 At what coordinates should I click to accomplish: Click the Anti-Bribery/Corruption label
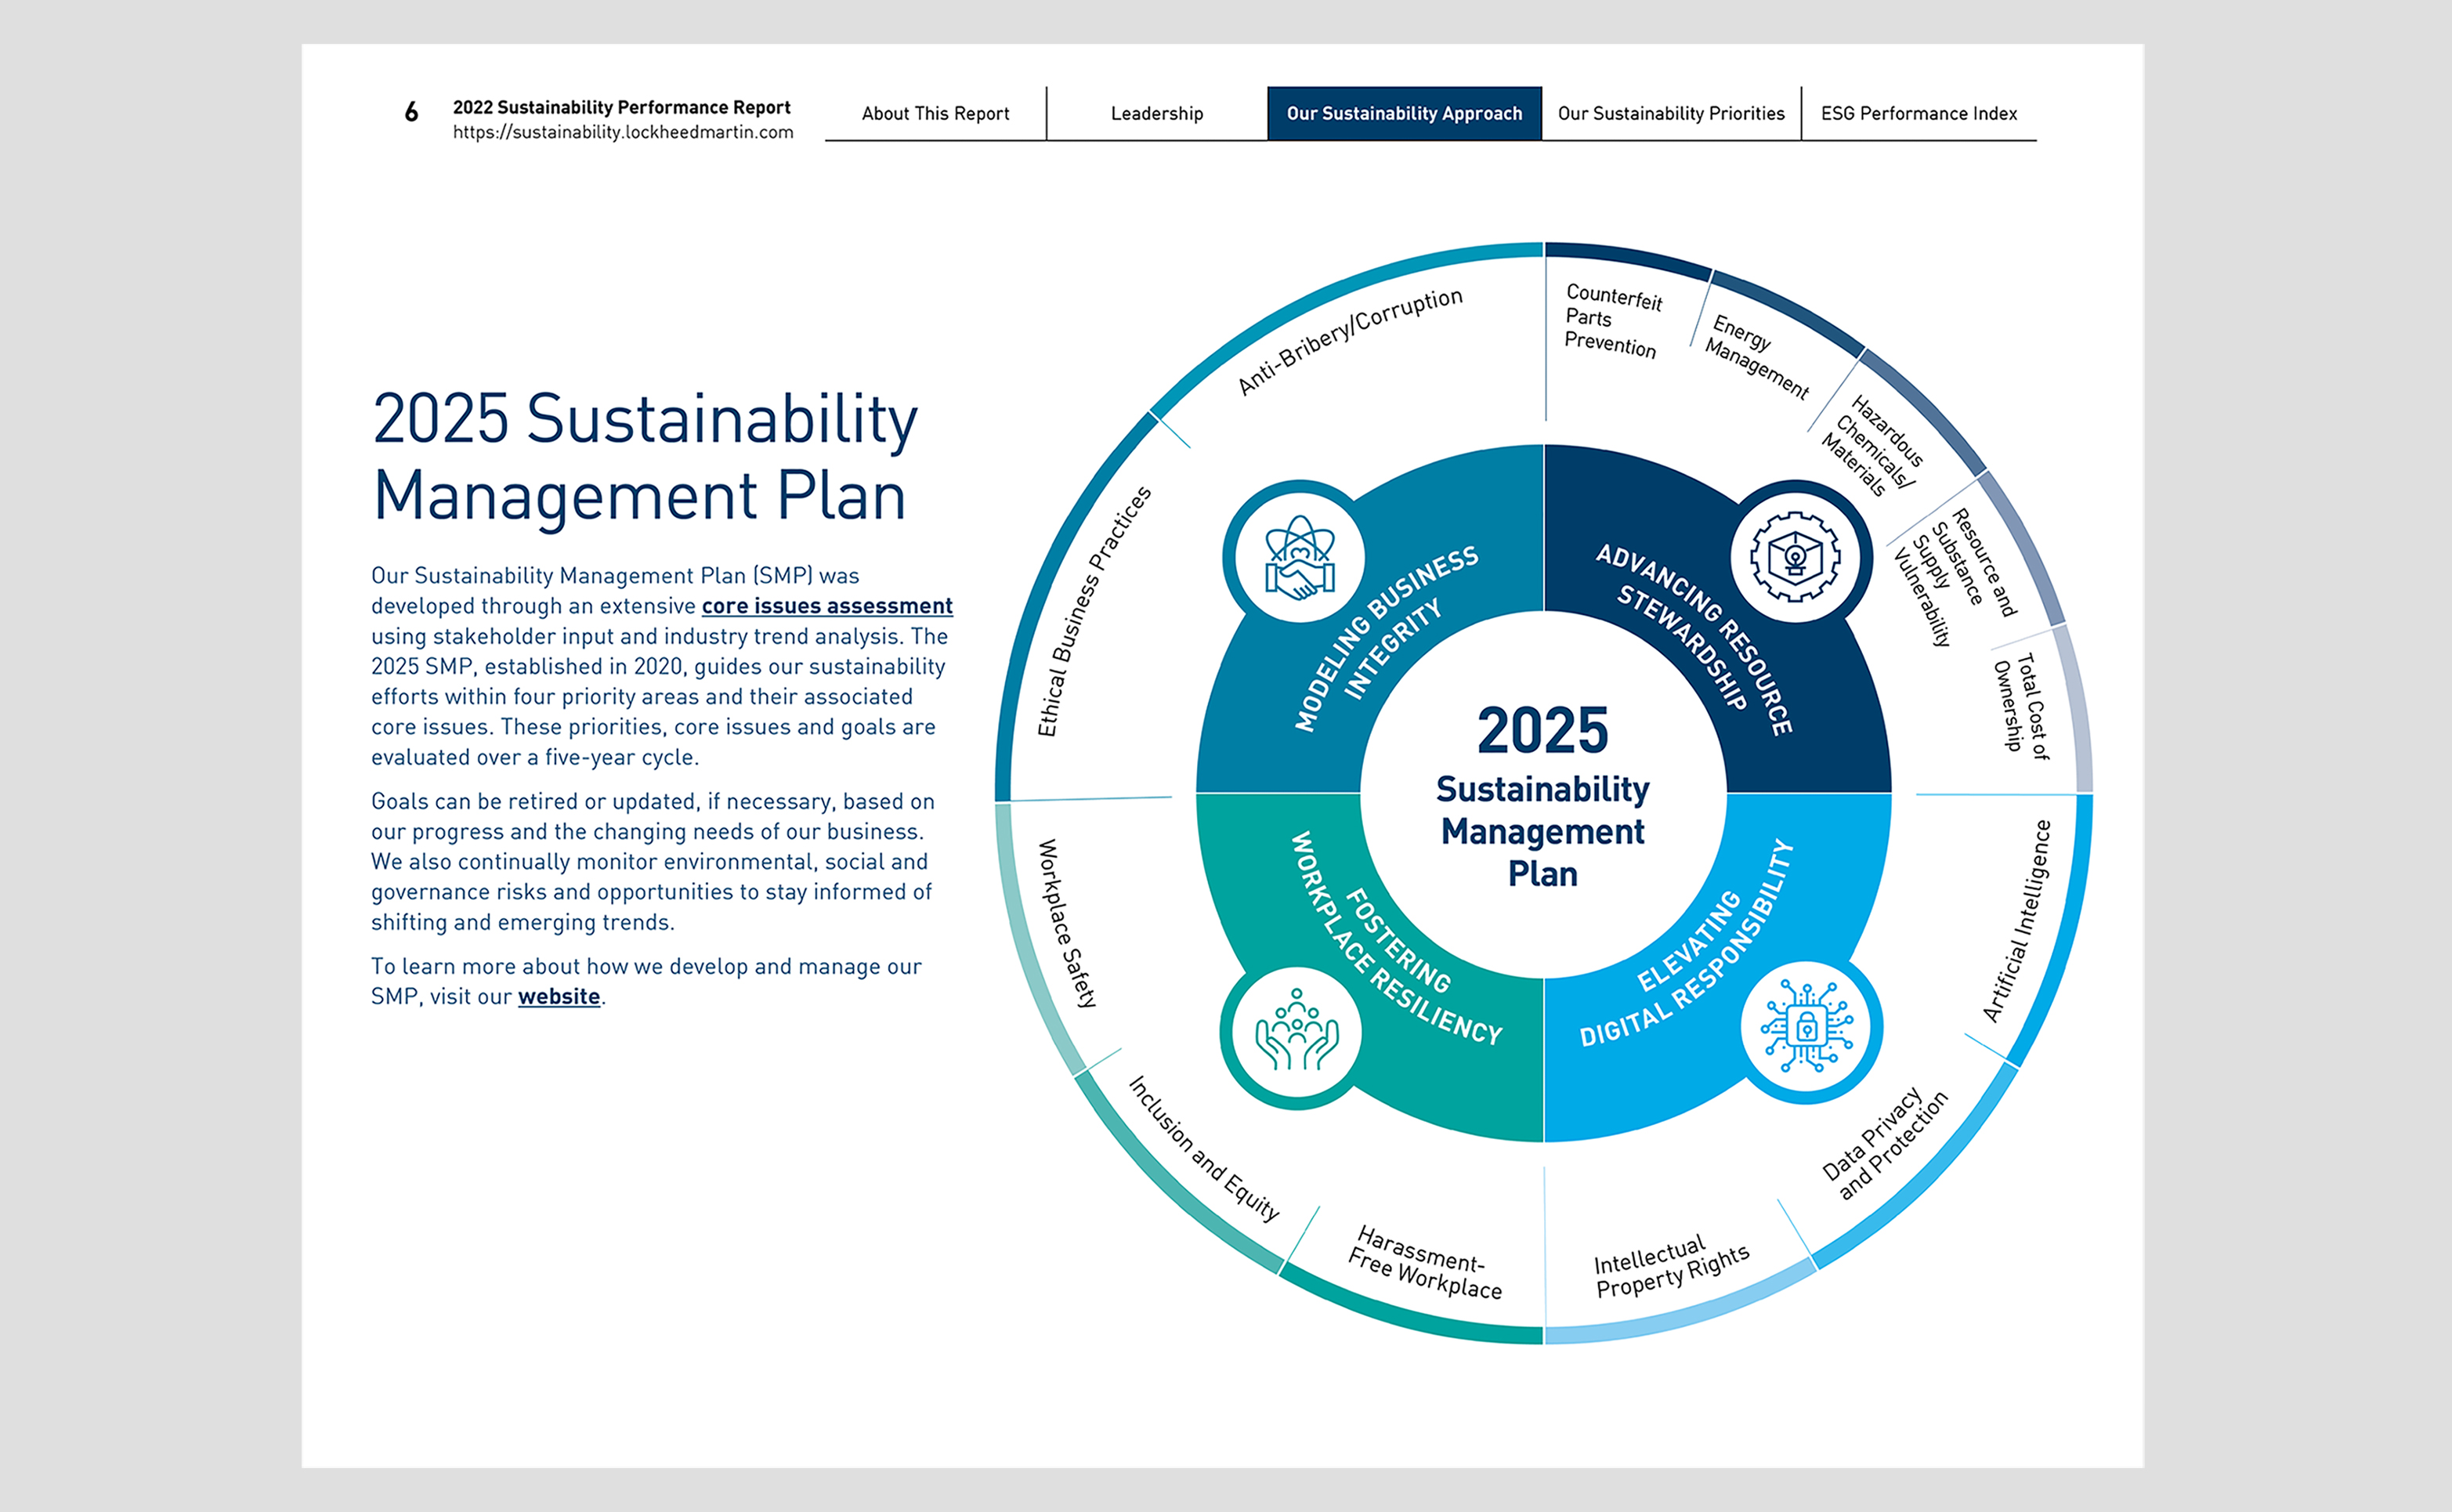(x=1350, y=342)
